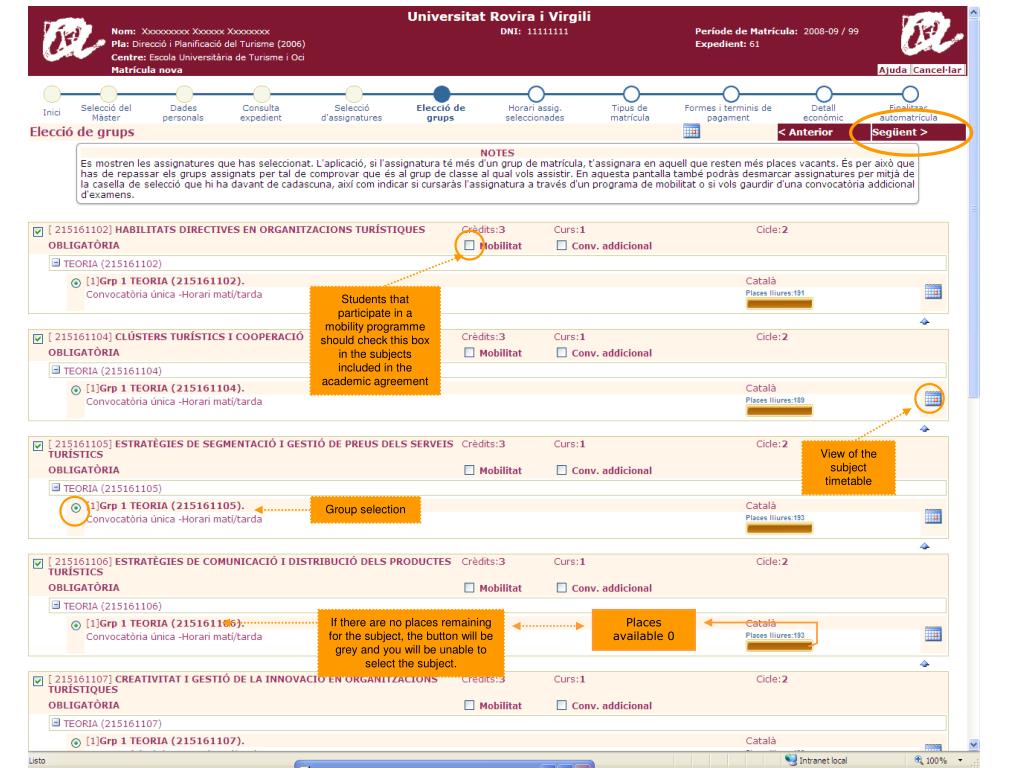Collapse TEORIA (215161107) section

(56, 722)
